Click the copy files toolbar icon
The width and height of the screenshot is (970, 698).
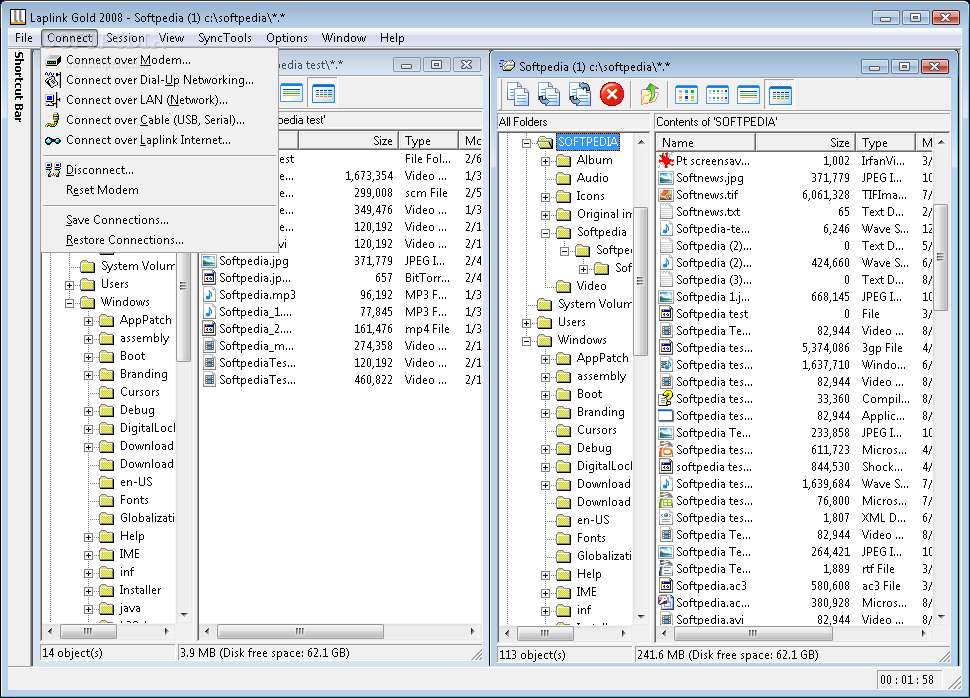tap(517, 95)
